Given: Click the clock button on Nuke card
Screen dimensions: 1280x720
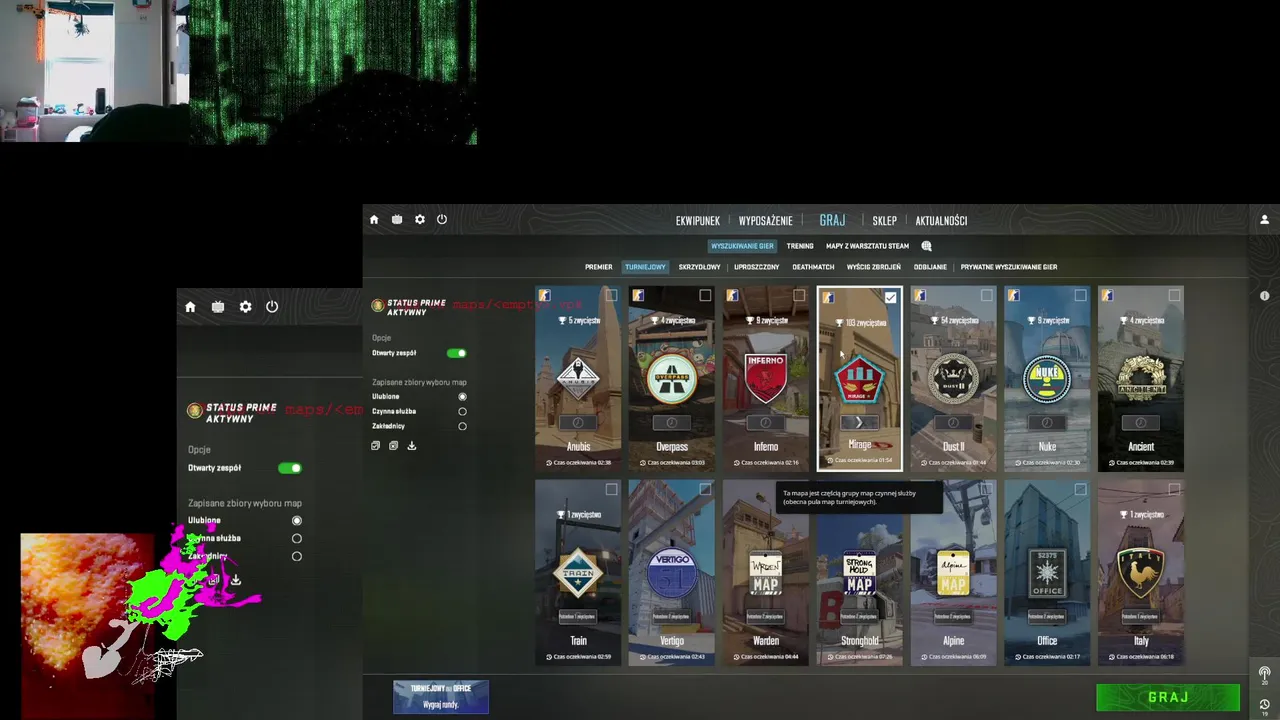Looking at the screenshot, I should (x=1047, y=422).
